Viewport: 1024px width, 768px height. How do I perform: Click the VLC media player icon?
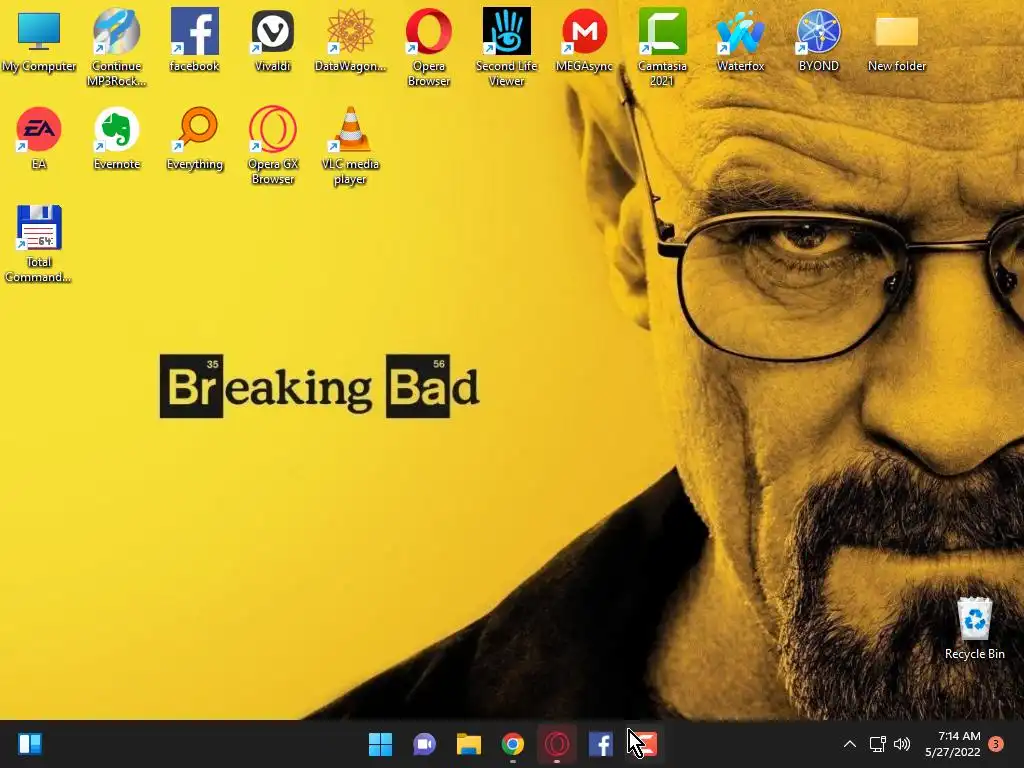point(350,145)
